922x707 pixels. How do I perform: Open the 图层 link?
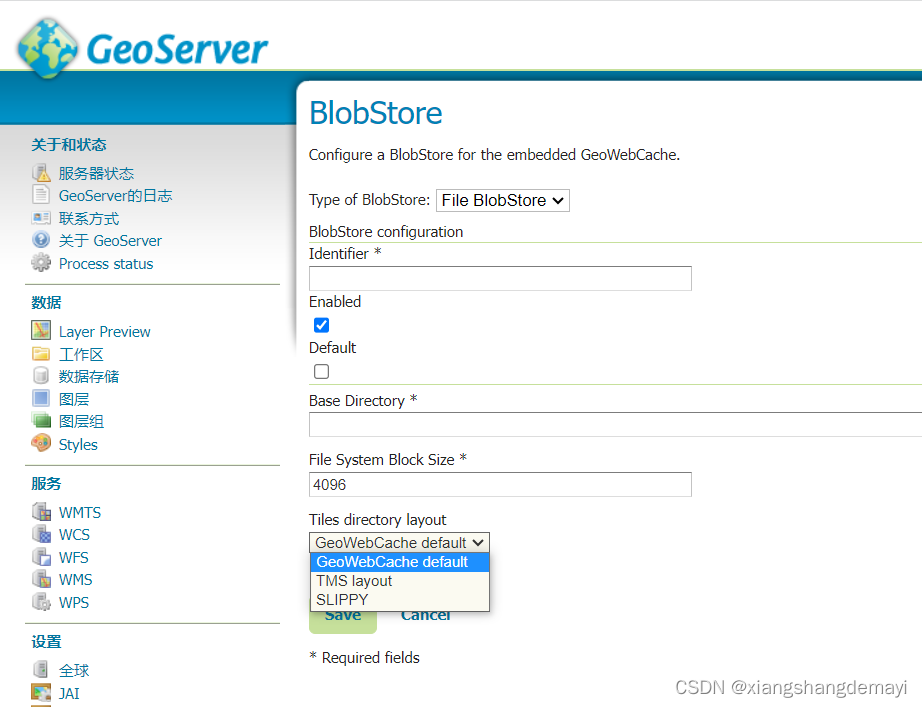point(74,399)
